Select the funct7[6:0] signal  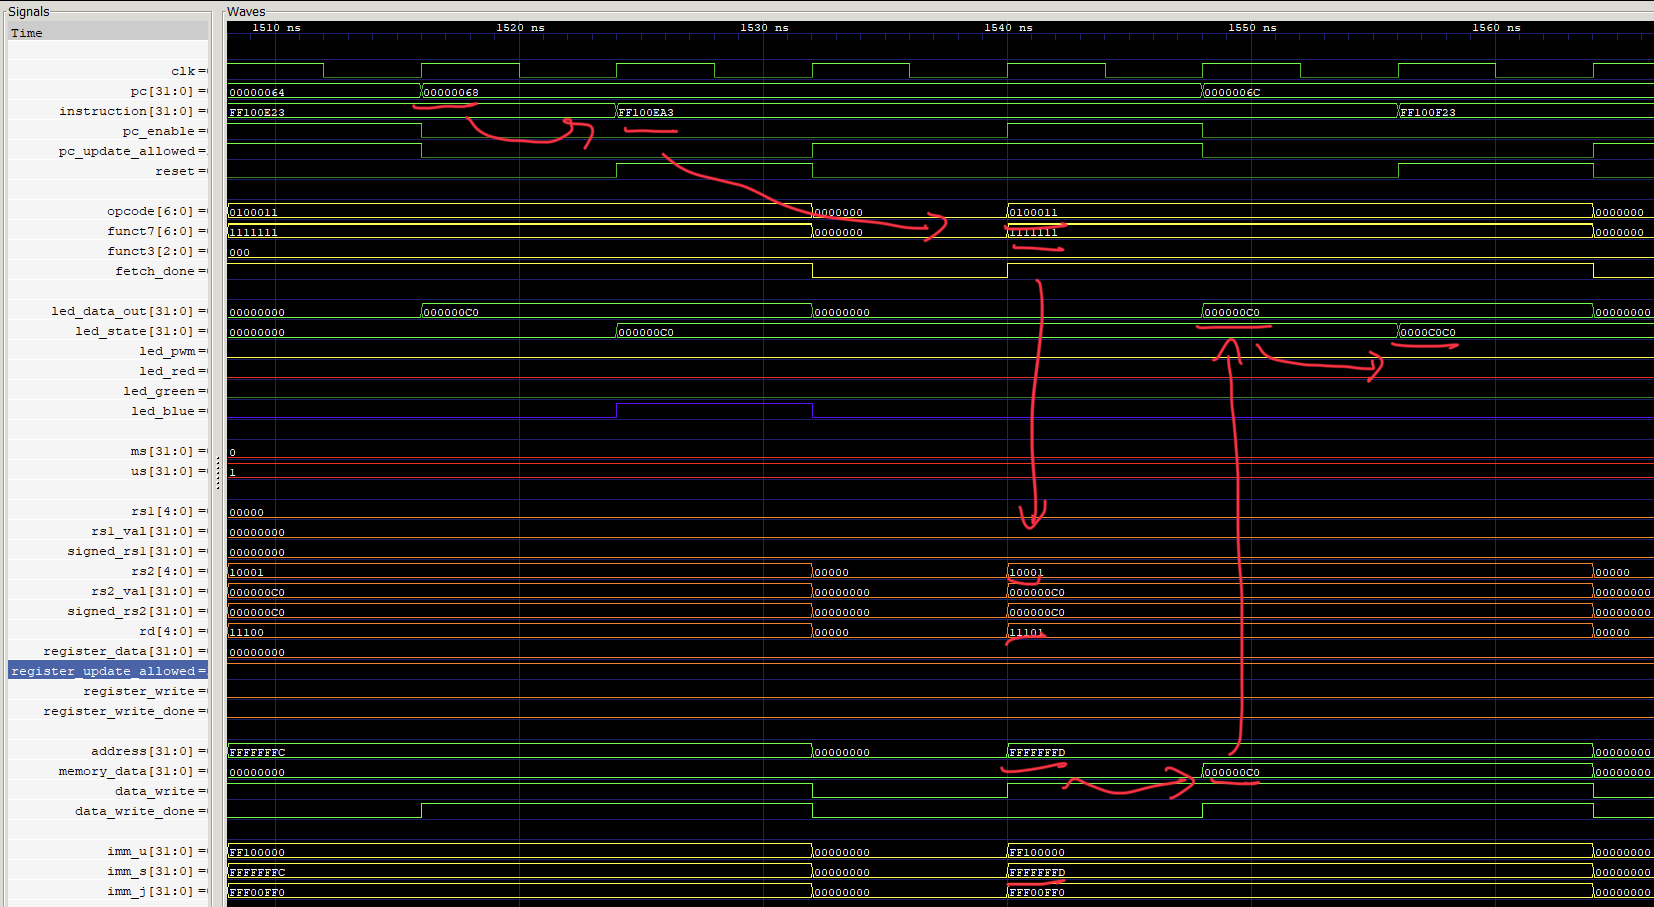click(108, 231)
